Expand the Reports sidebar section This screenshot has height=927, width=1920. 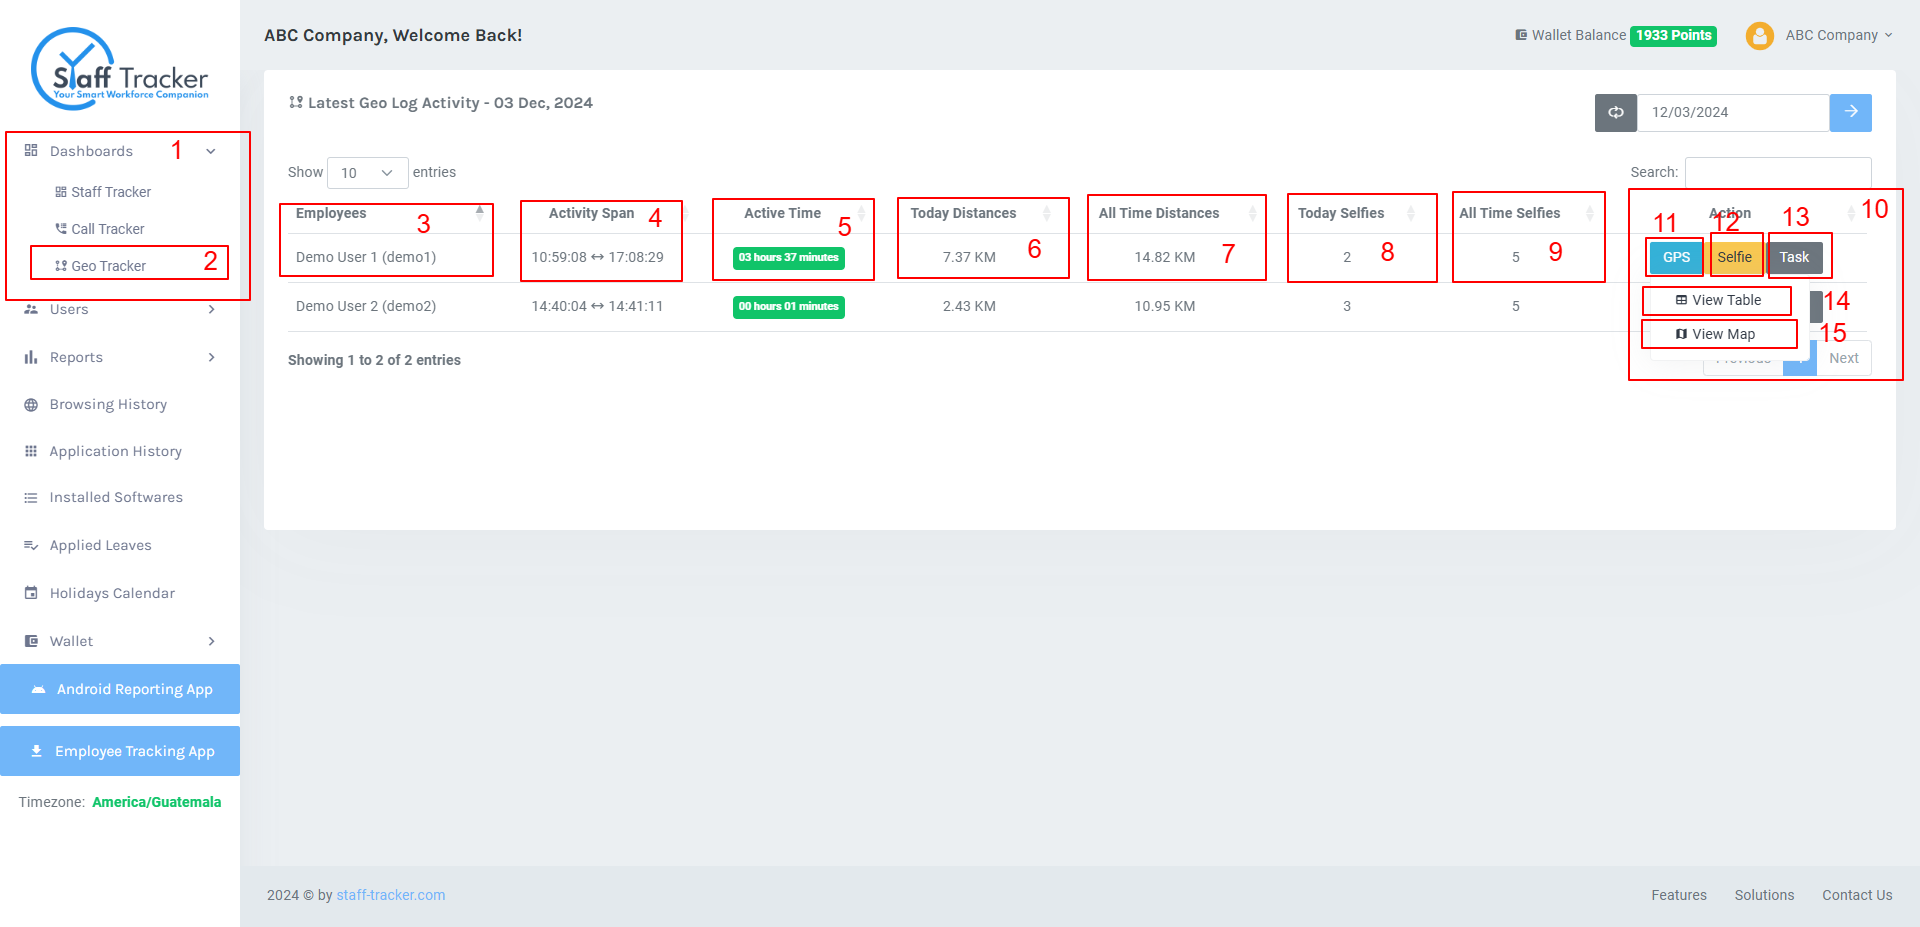(120, 357)
